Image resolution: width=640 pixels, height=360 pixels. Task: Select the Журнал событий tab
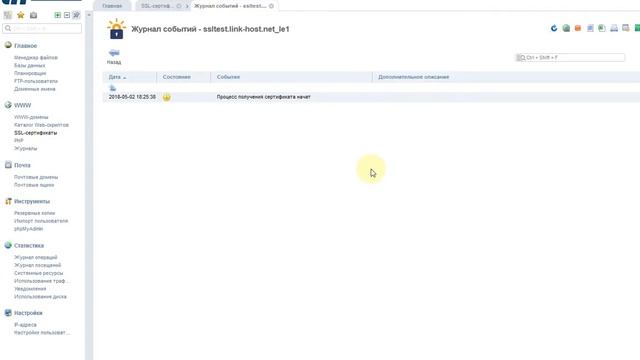[230, 6]
